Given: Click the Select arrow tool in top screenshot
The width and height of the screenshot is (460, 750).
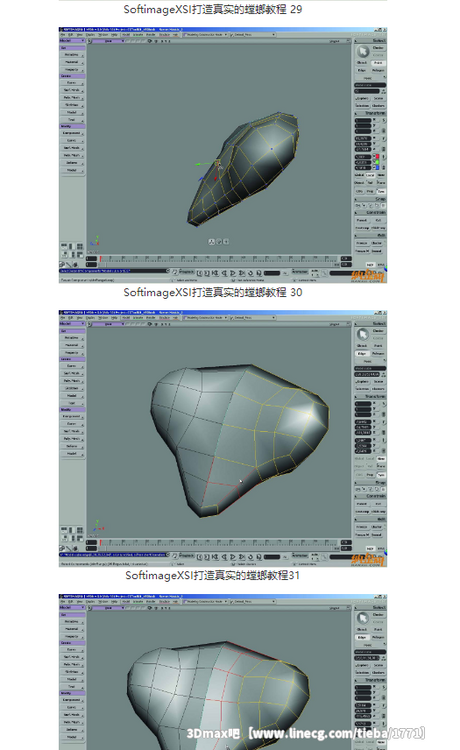Looking at the screenshot, I should 363,51.
